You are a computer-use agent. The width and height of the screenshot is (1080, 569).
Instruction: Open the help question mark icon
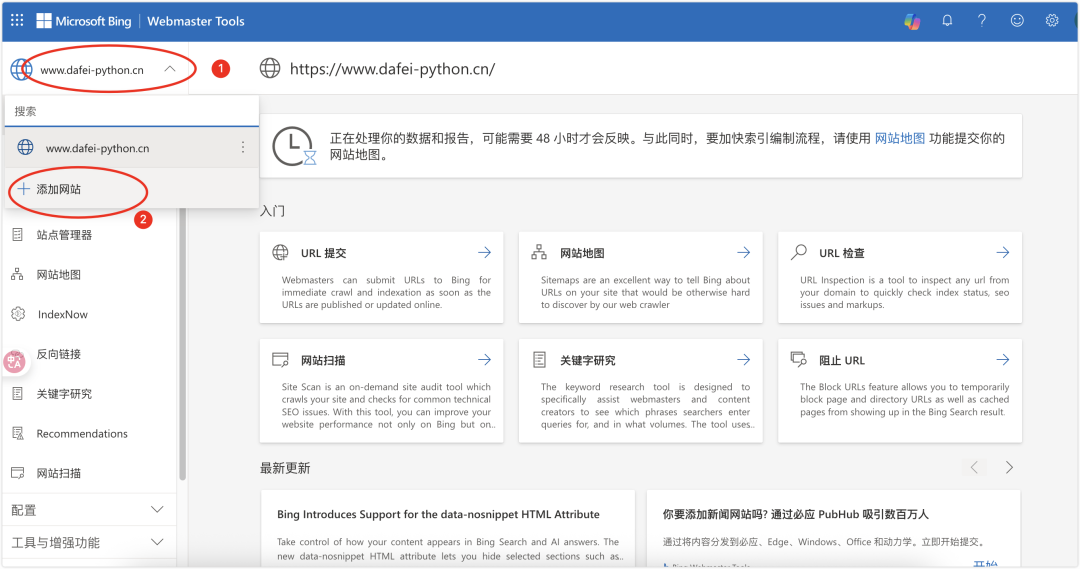point(982,21)
